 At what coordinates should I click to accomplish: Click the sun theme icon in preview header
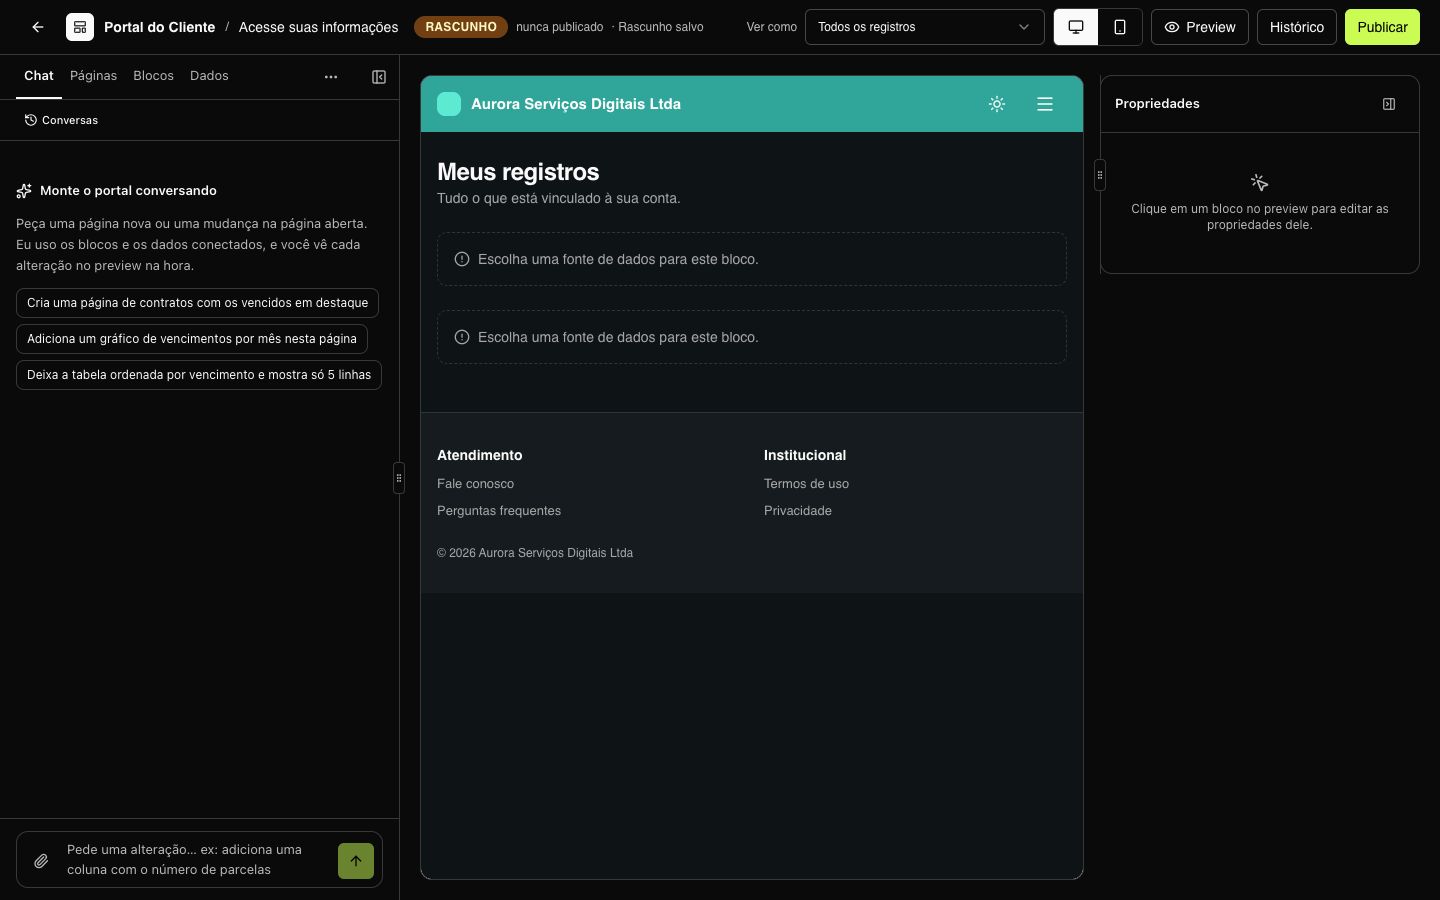point(997,104)
